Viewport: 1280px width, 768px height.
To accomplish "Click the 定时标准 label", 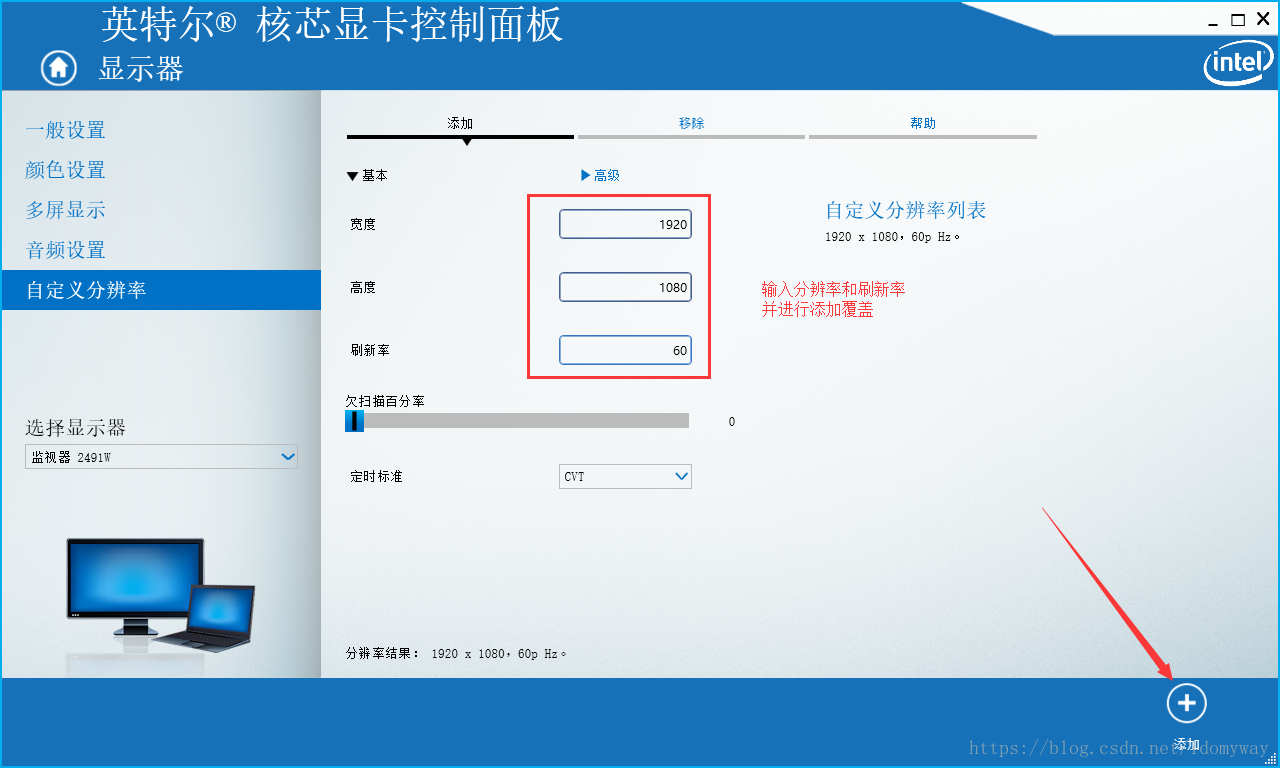I will [376, 476].
